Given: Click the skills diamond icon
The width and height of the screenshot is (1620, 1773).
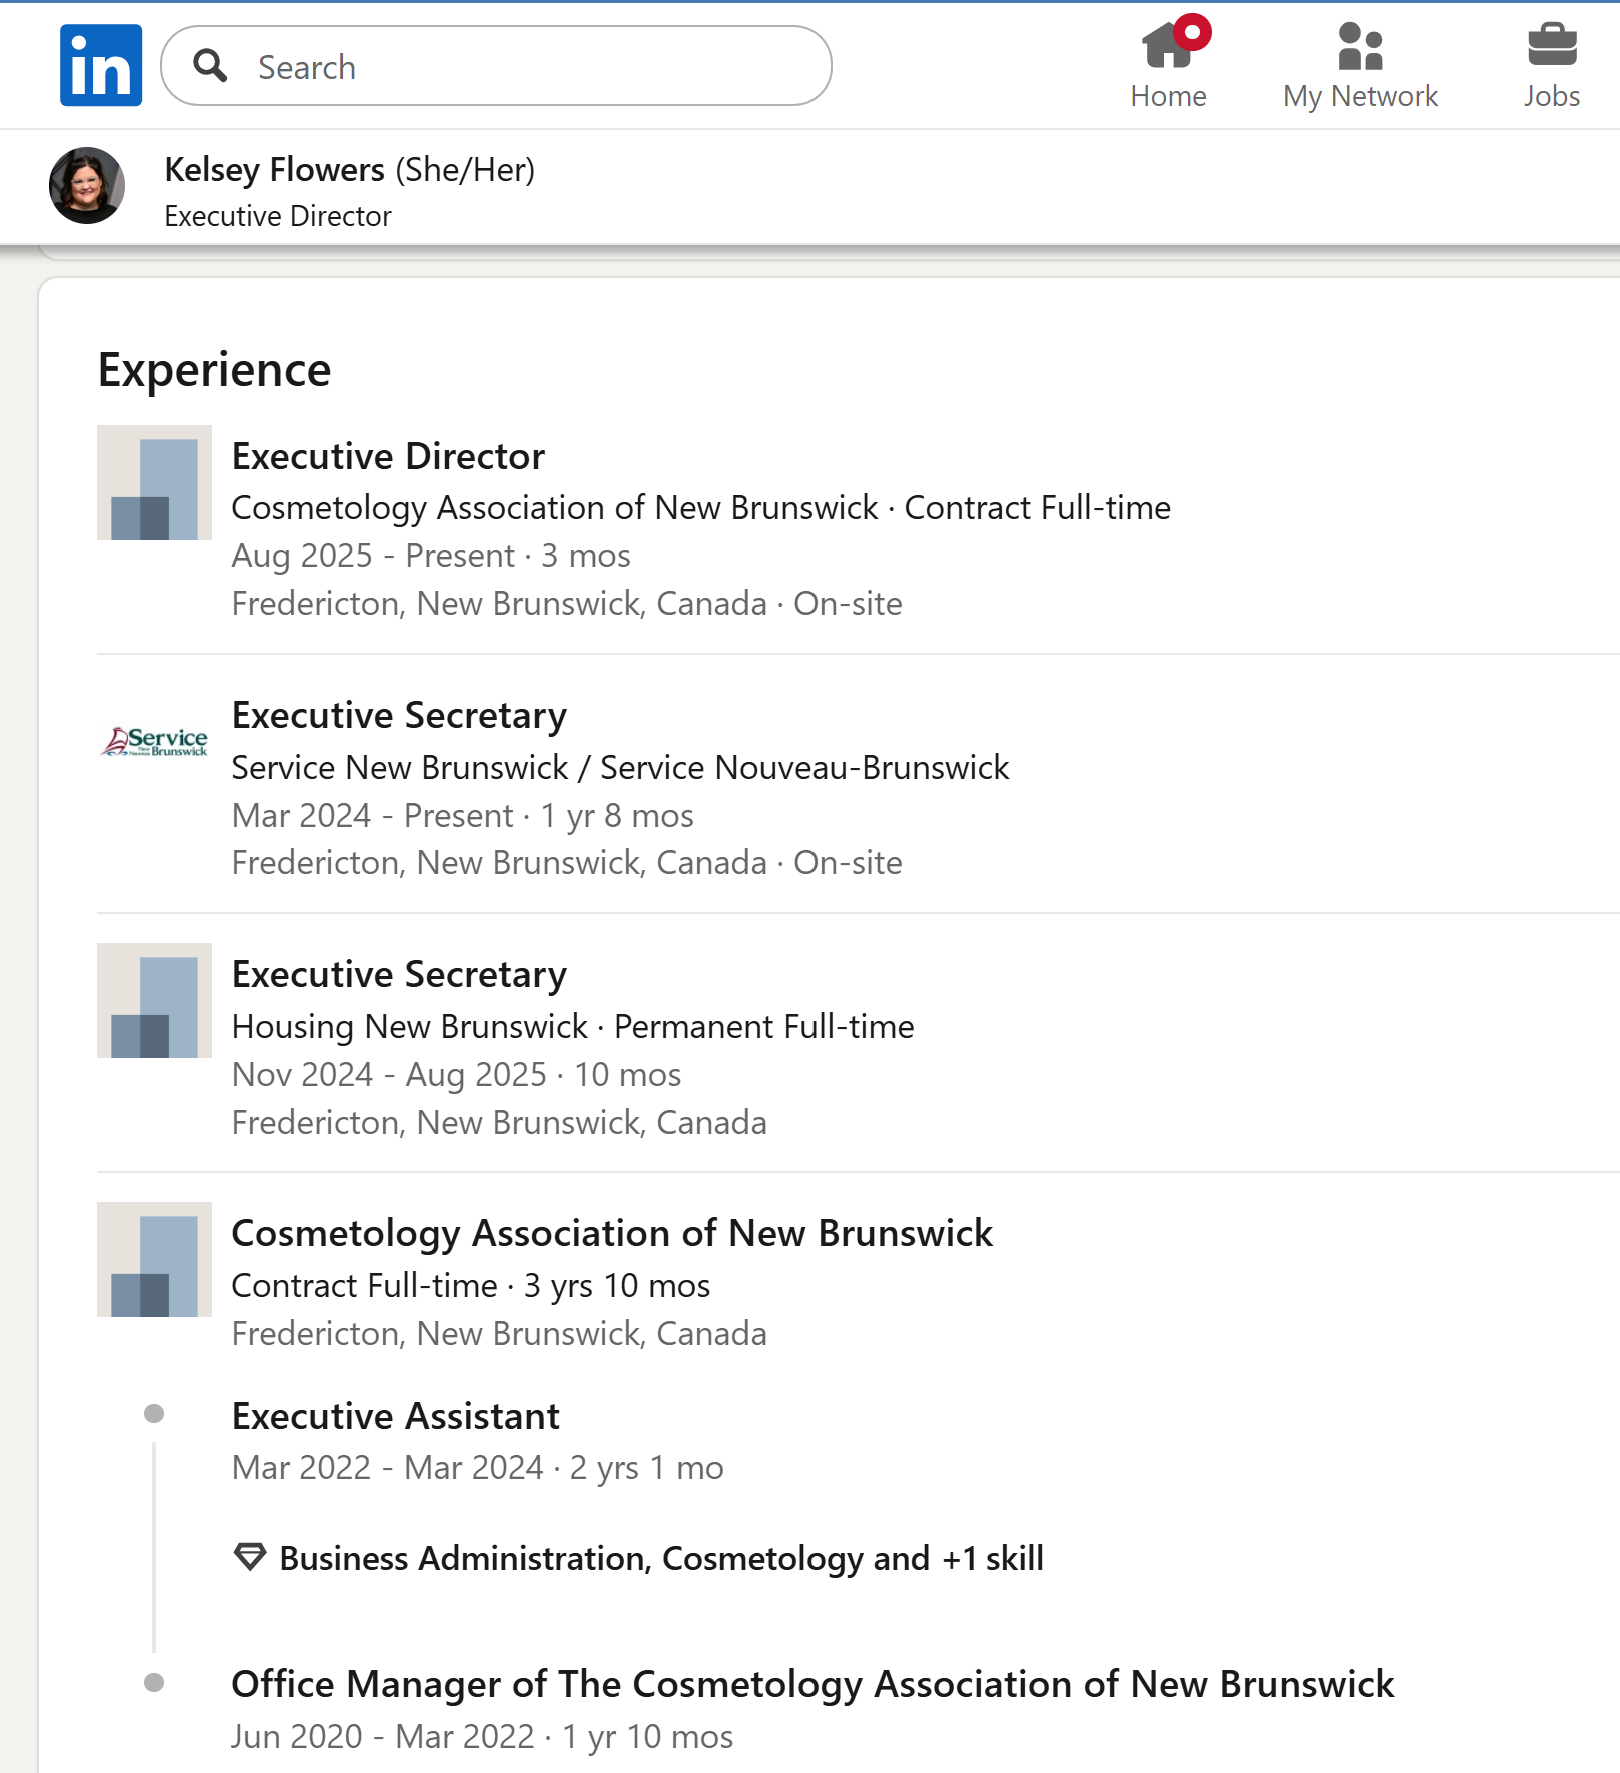Looking at the screenshot, I should pyautogui.click(x=250, y=1557).
